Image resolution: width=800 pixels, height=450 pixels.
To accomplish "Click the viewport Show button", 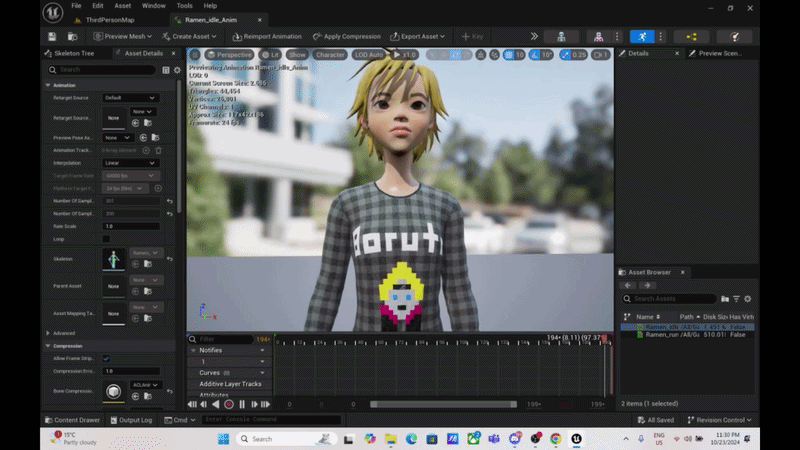I will 297,55.
